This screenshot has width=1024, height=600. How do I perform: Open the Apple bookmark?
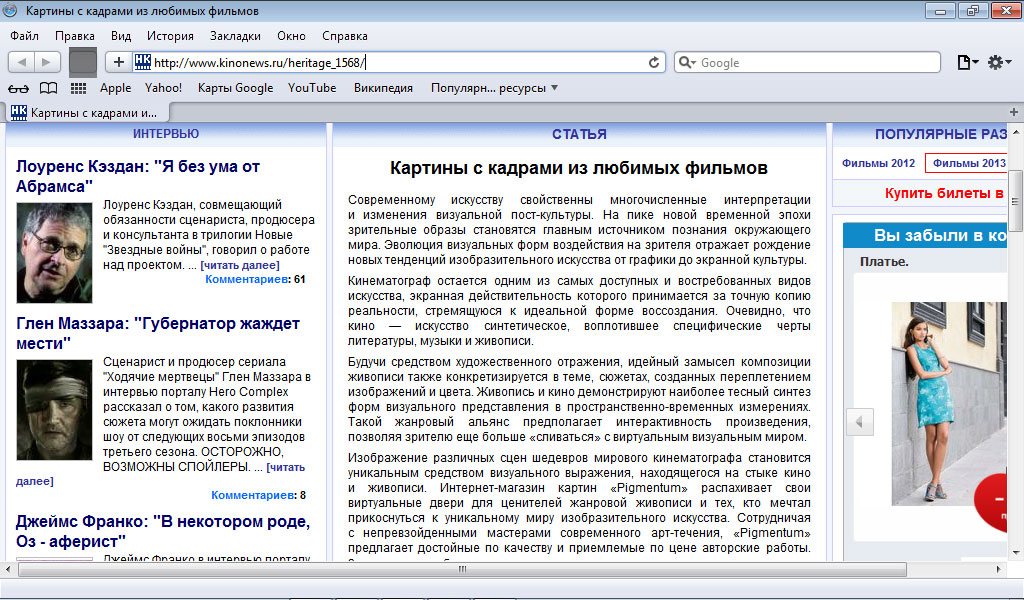116,88
